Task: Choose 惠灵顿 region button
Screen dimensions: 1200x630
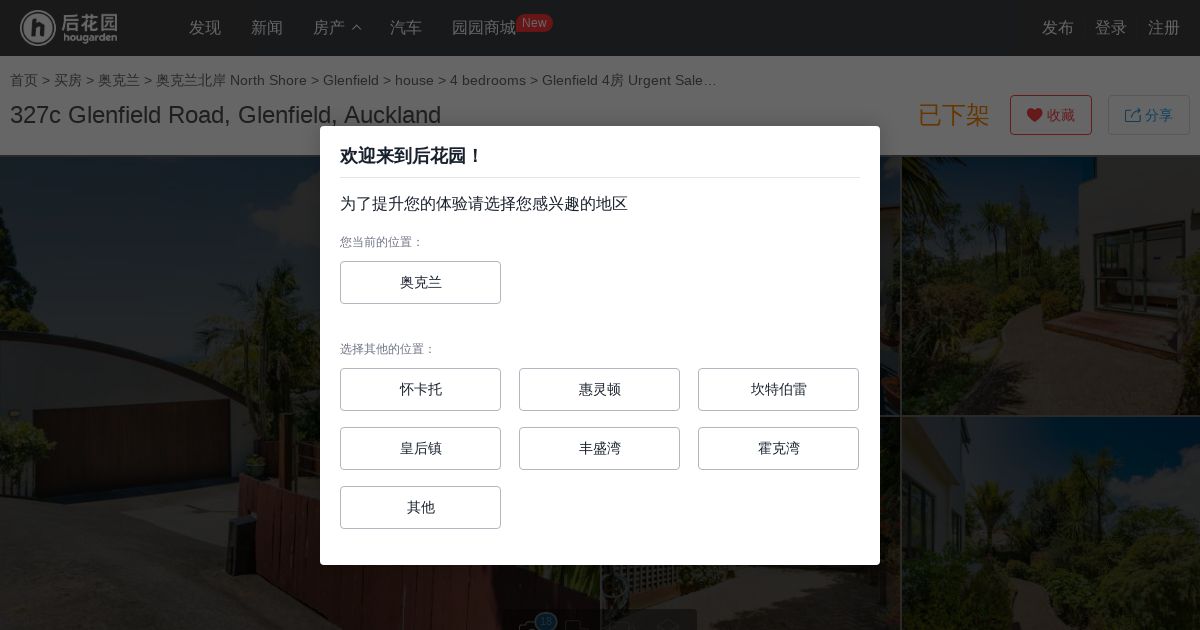Action: pyautogui.click(x=599, y=389)
